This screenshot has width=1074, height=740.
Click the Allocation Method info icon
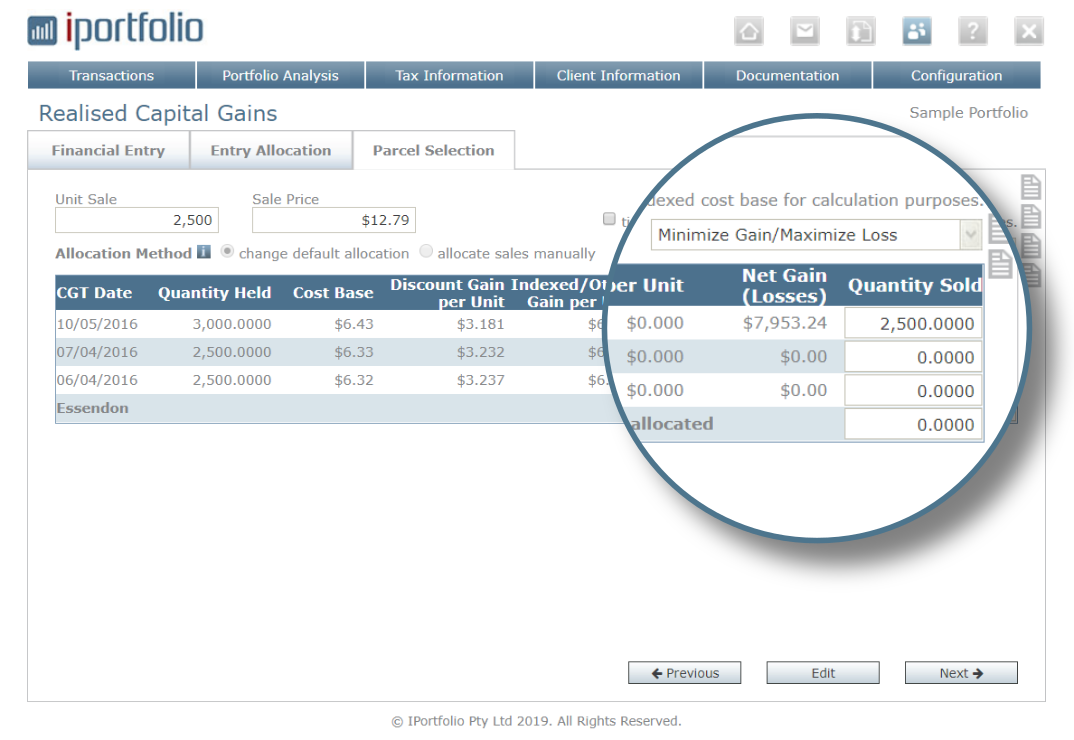[204, 253]
